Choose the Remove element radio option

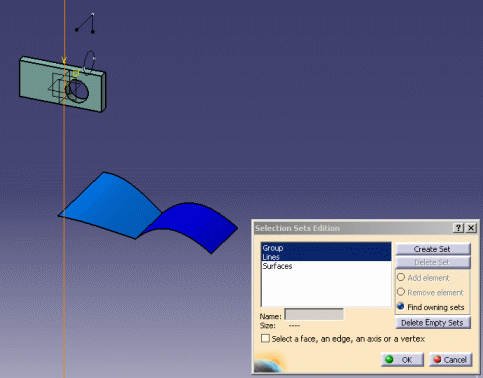pyautogui.click(x=401, y=292)
